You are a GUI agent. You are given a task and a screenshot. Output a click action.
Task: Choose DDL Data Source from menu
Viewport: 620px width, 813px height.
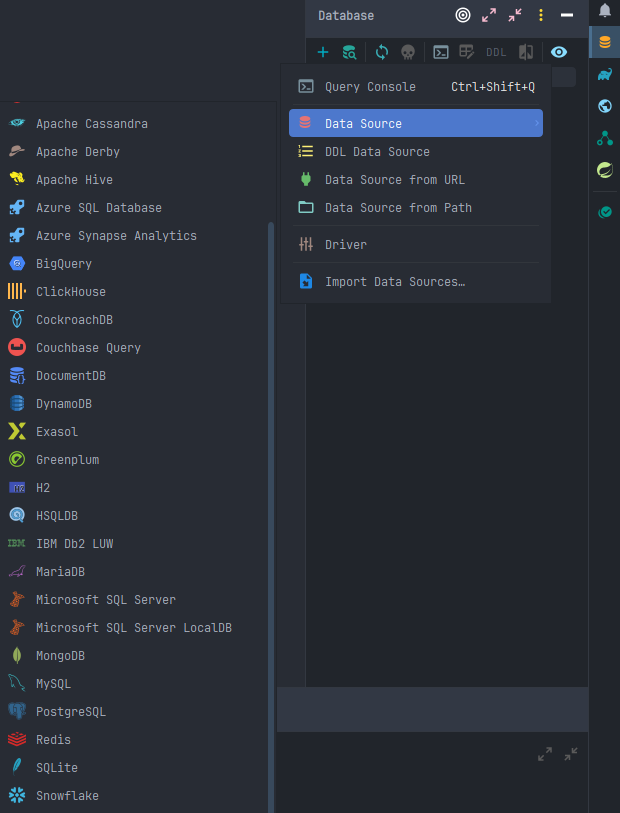pyautogui.click(x=416, y=151)
